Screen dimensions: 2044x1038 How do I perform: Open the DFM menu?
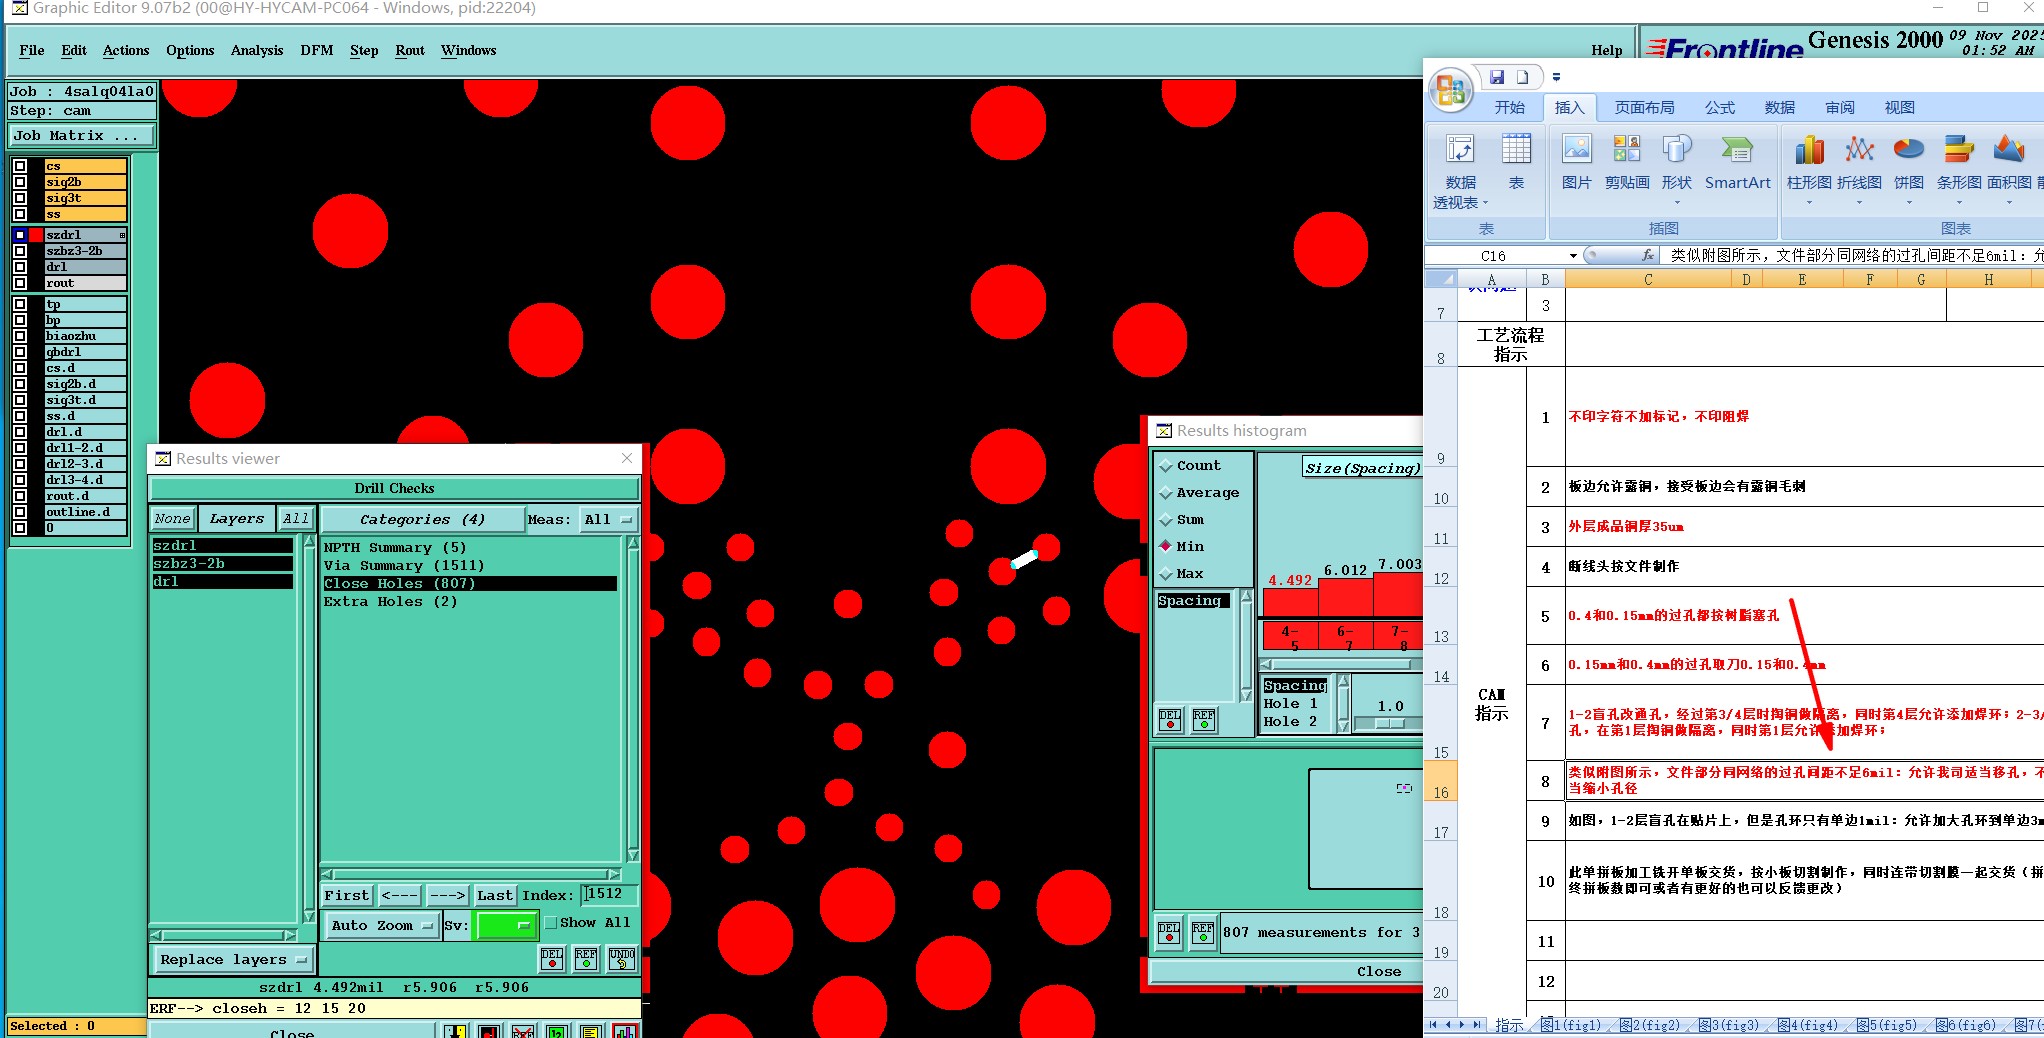coord(317,51)
